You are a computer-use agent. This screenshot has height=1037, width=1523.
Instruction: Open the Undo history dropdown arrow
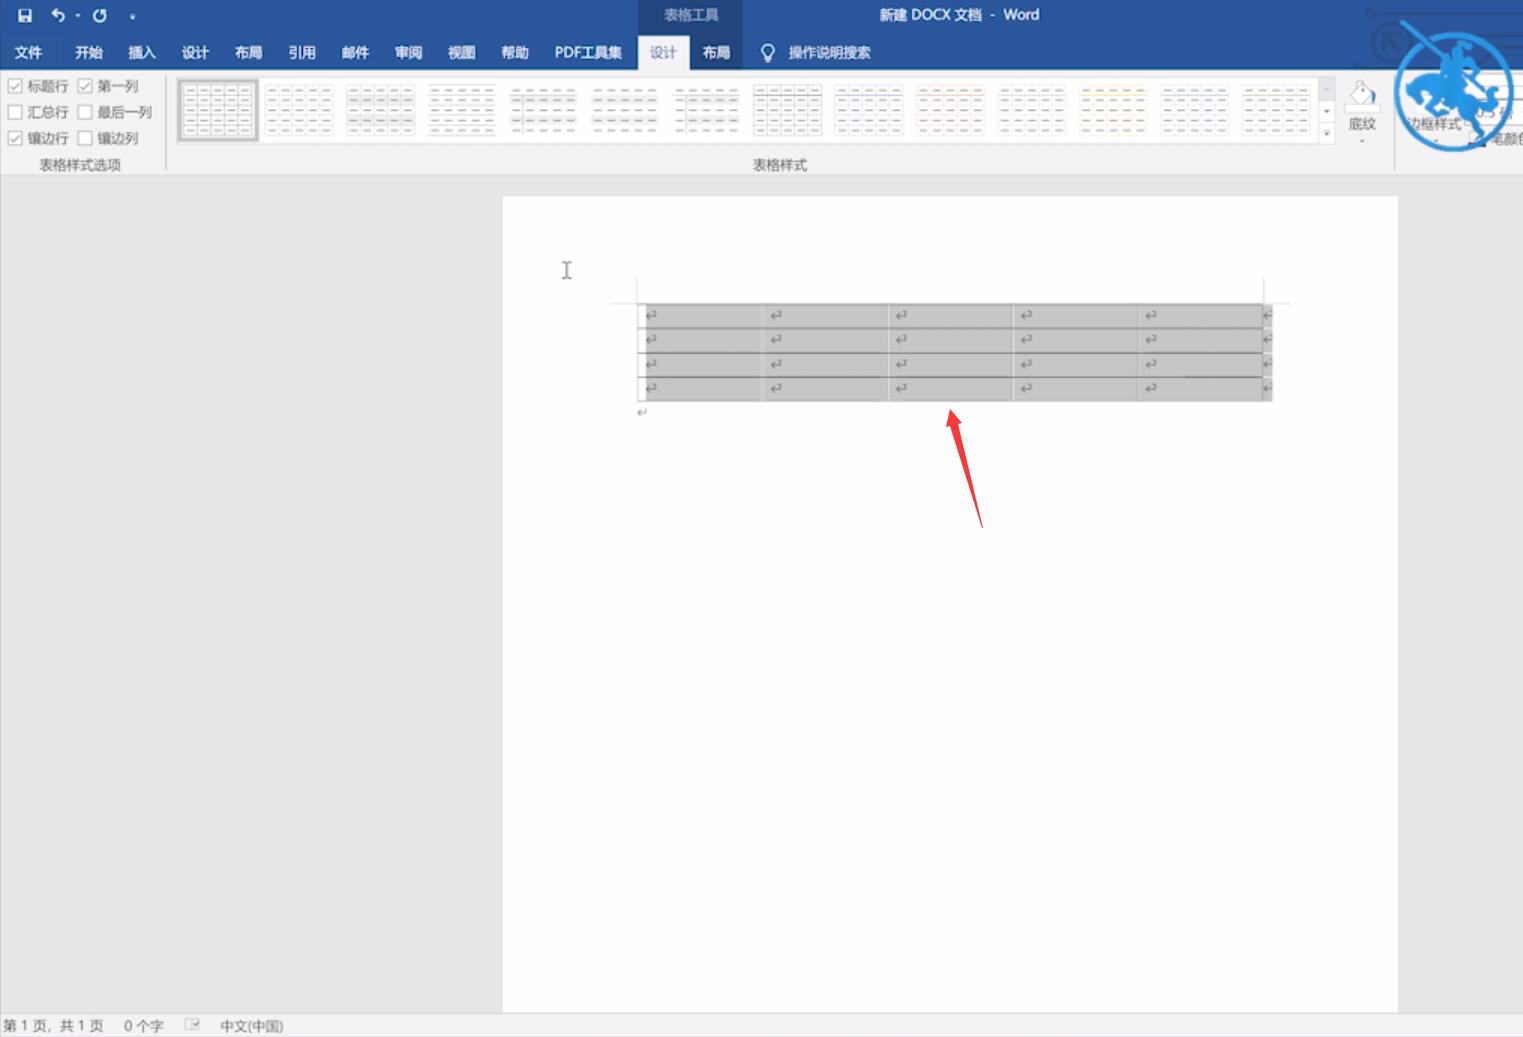[77, 16]
